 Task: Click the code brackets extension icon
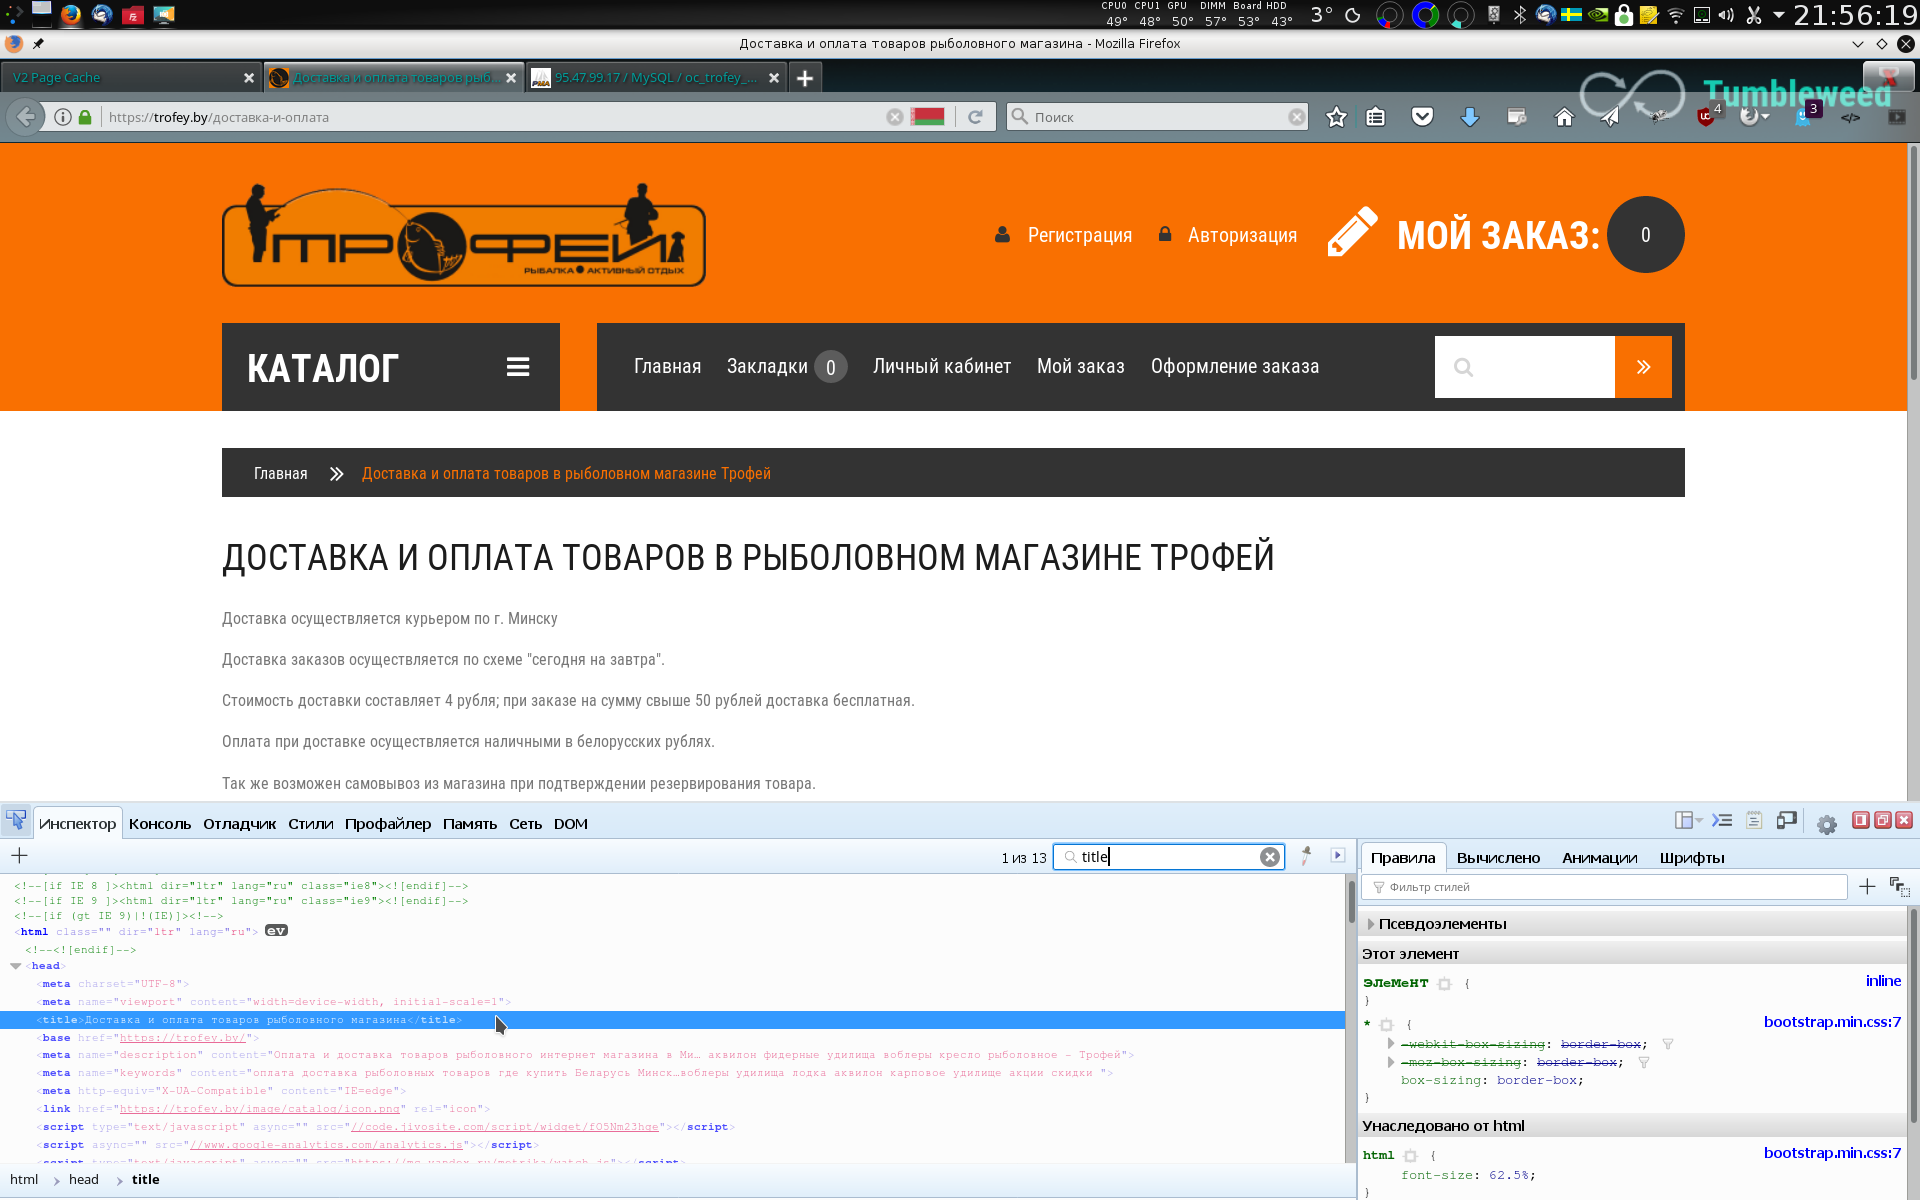coord(1850,117)
